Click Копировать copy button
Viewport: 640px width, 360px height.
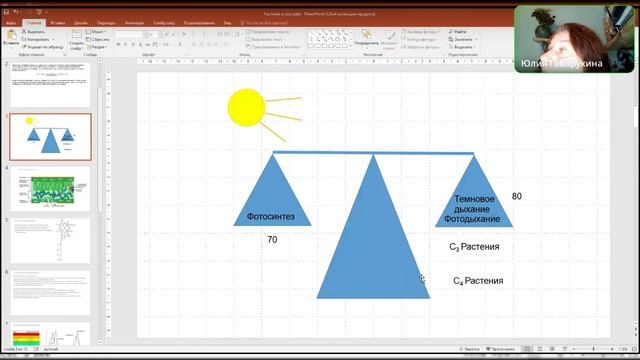click(36, 39)
